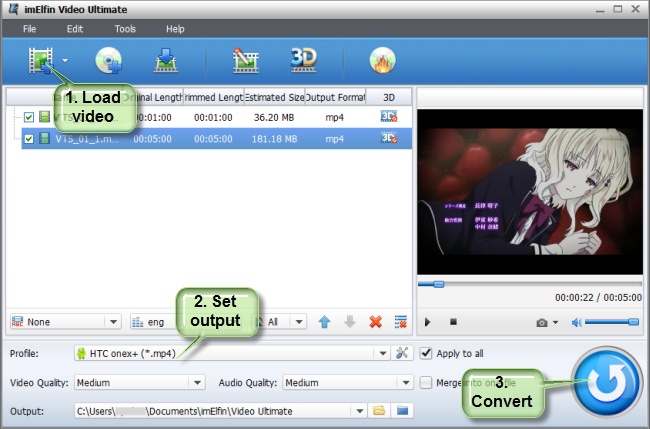Viewport: 650px width, 429px height.
Task: Click the Trimmed Length column header
Action: [213, 97]
